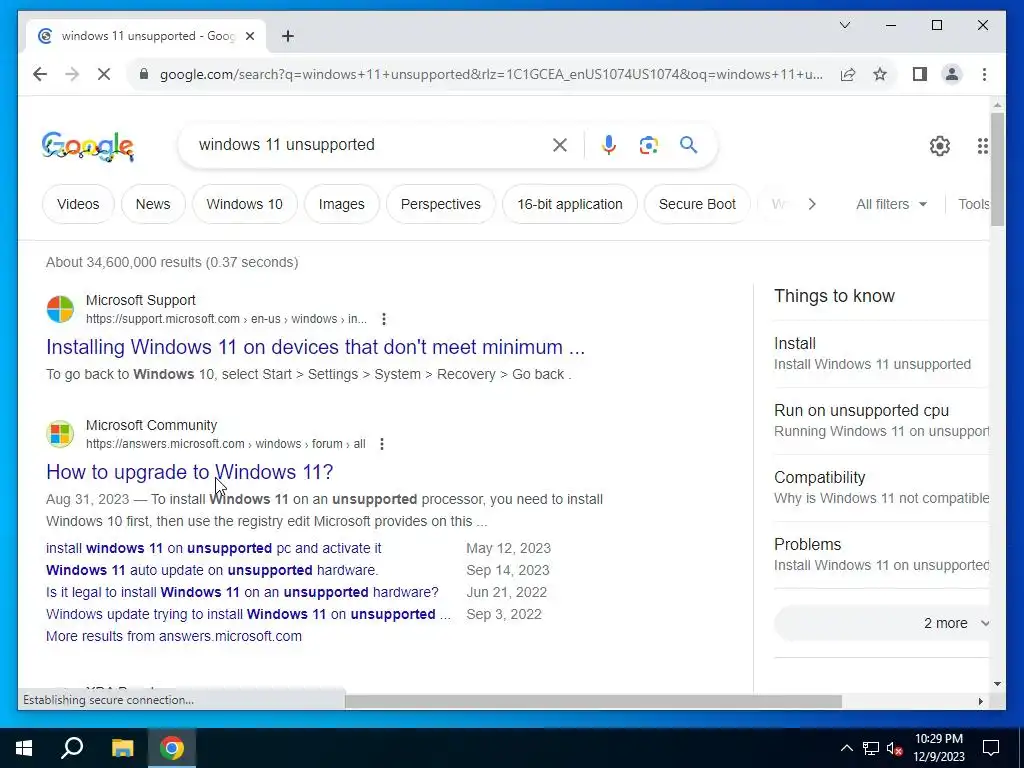Bookmark this page with star icon

pyautogui.click(x=880, y=74)
